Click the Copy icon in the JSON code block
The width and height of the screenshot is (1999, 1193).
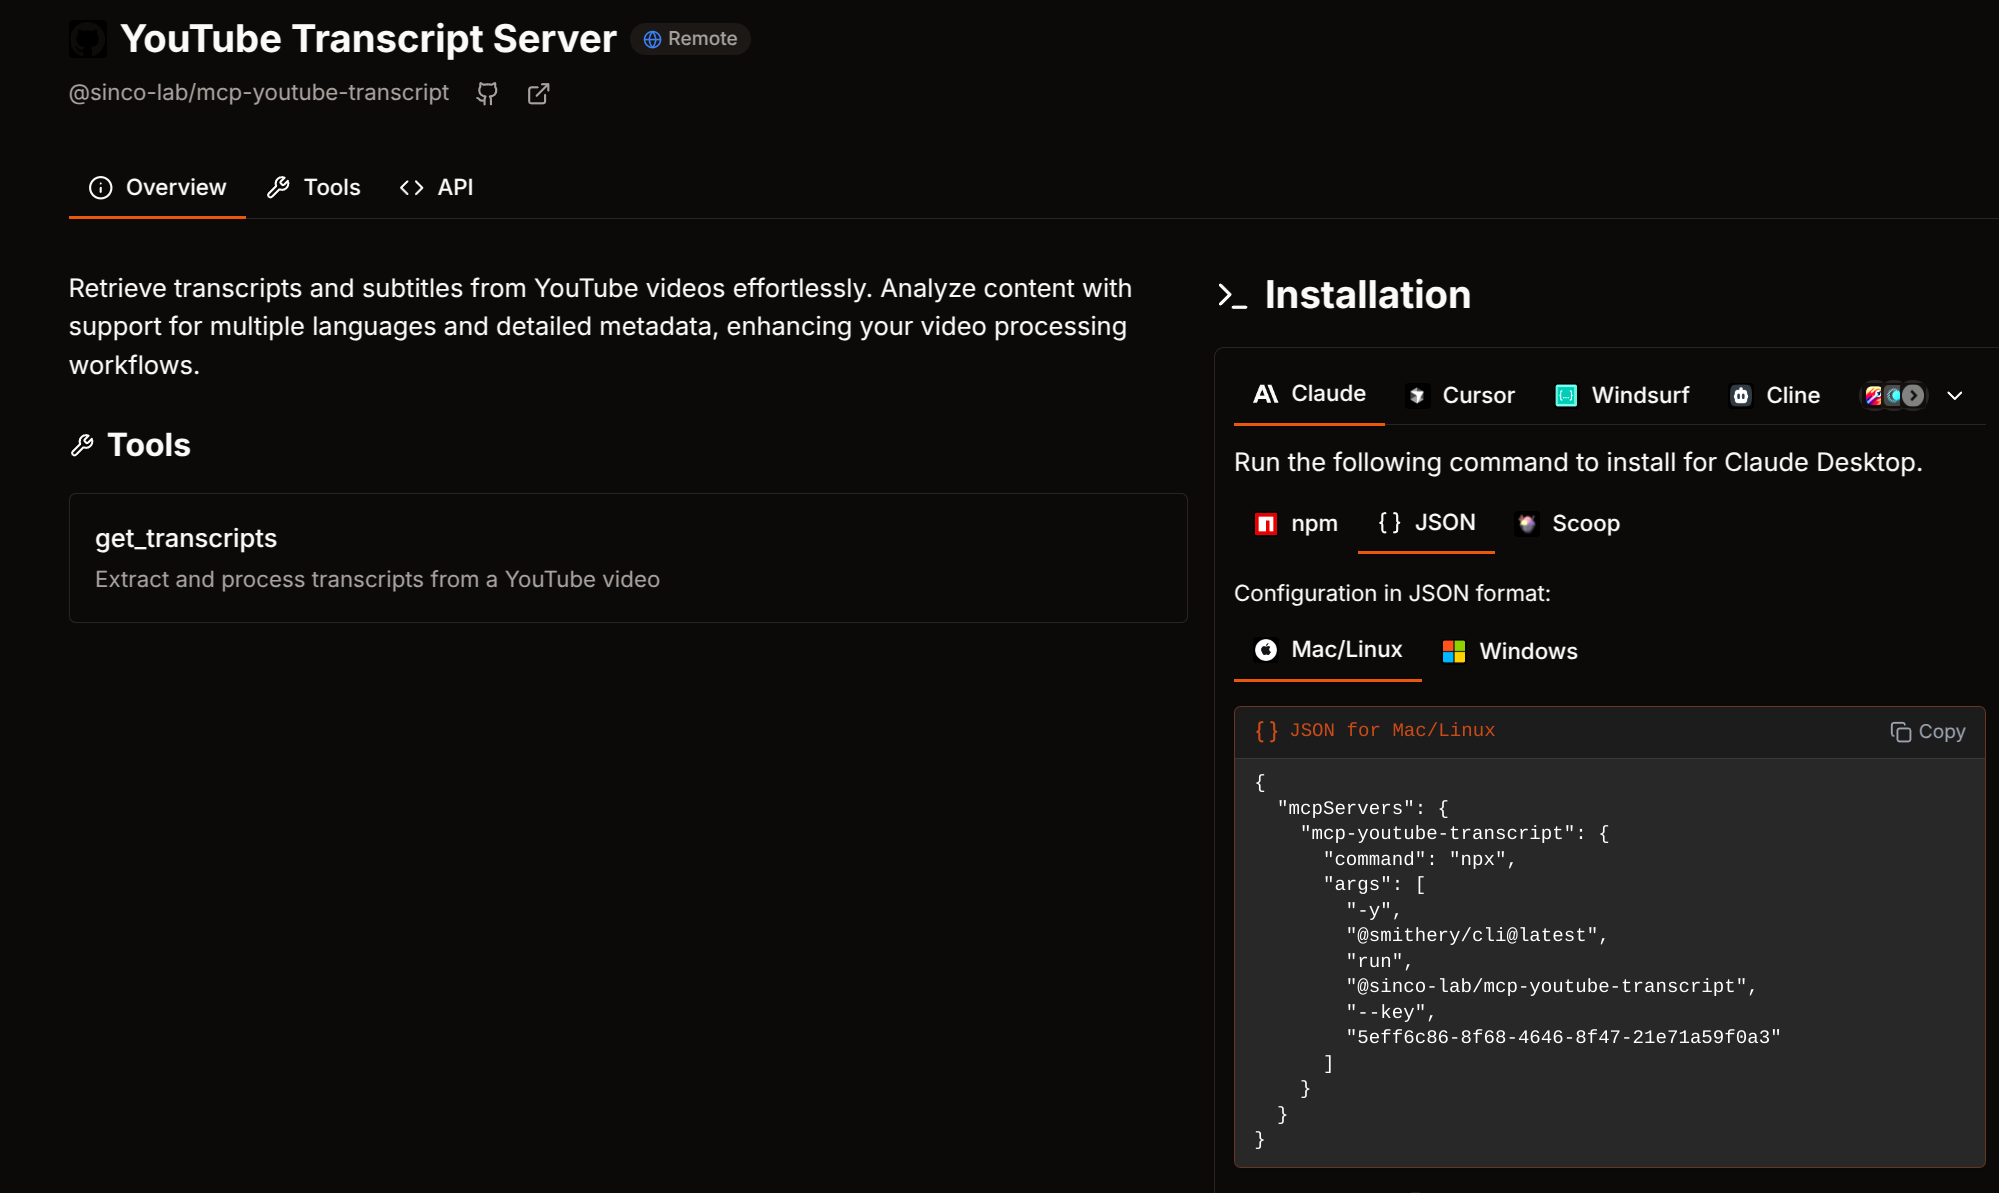pos(1900,732)
